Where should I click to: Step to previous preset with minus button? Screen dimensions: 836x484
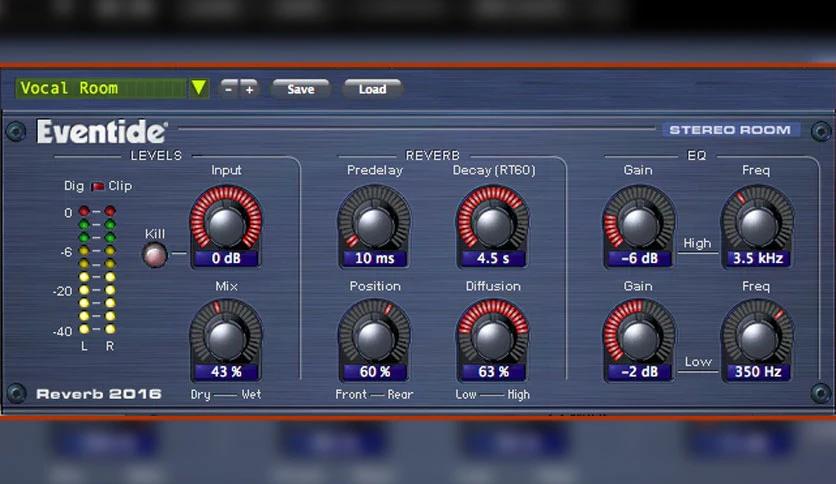pos(229,89)
